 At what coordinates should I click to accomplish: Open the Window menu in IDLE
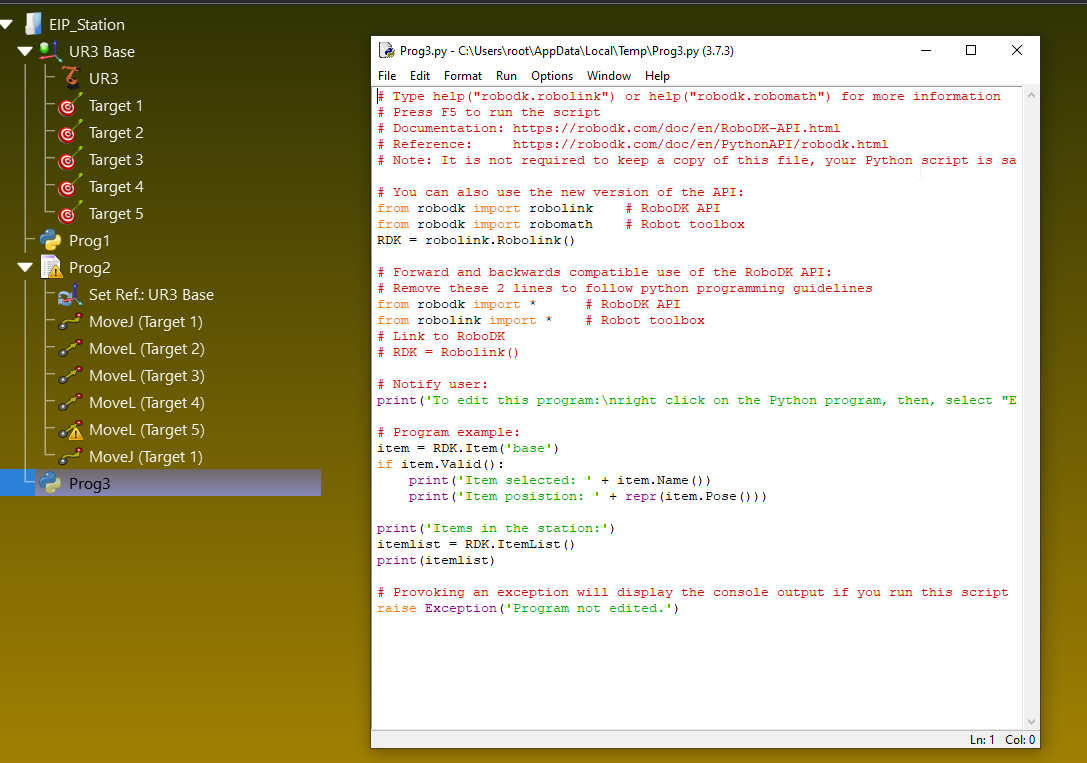(x=609, y=76)
